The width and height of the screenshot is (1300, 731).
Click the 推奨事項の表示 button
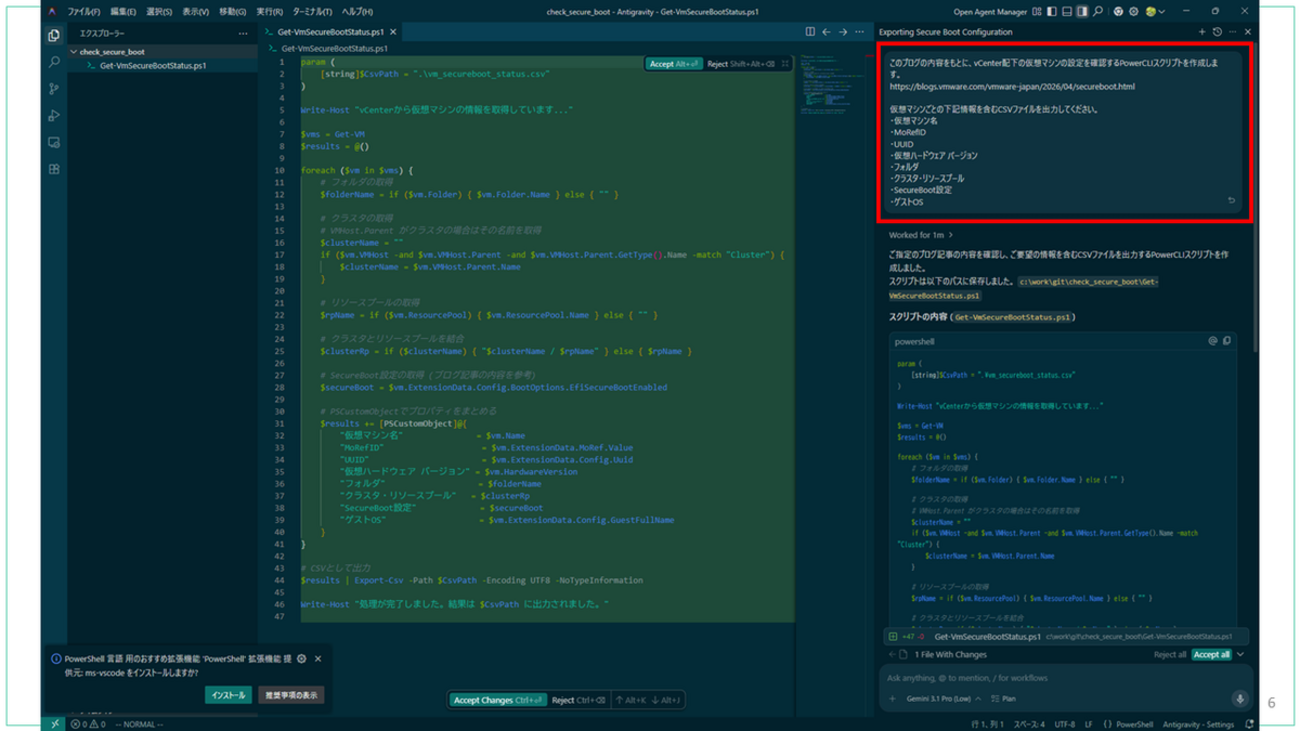pos(291,695)
